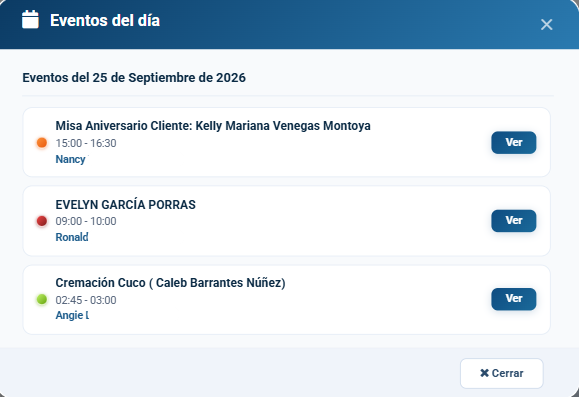Click the green status dot for Cremación Cuco
Image resolution: width=579 pixels, height=397 pixels.
[x=42, y=299]
